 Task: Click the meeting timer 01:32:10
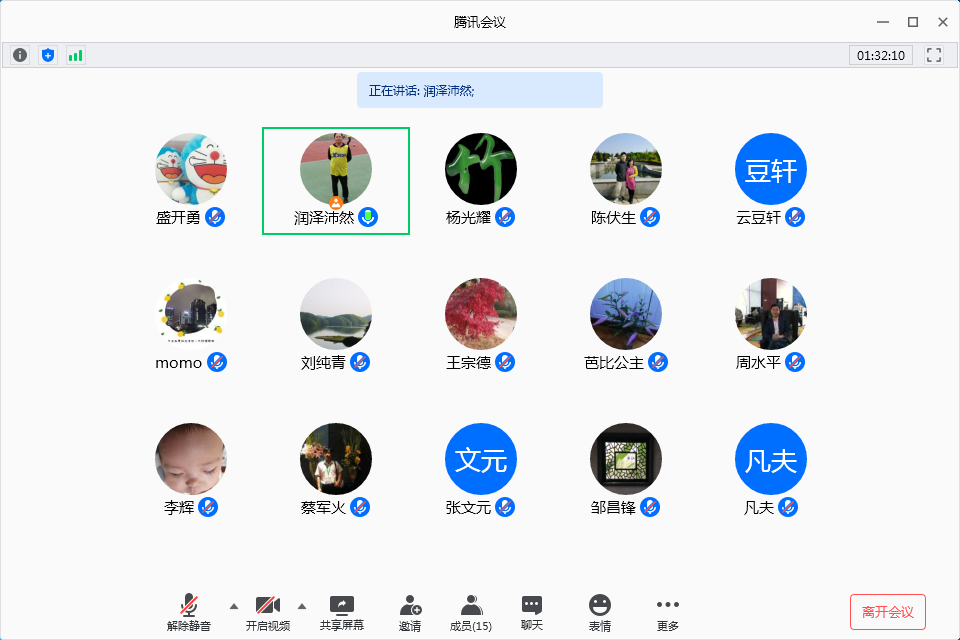click(x=881, y=55)
